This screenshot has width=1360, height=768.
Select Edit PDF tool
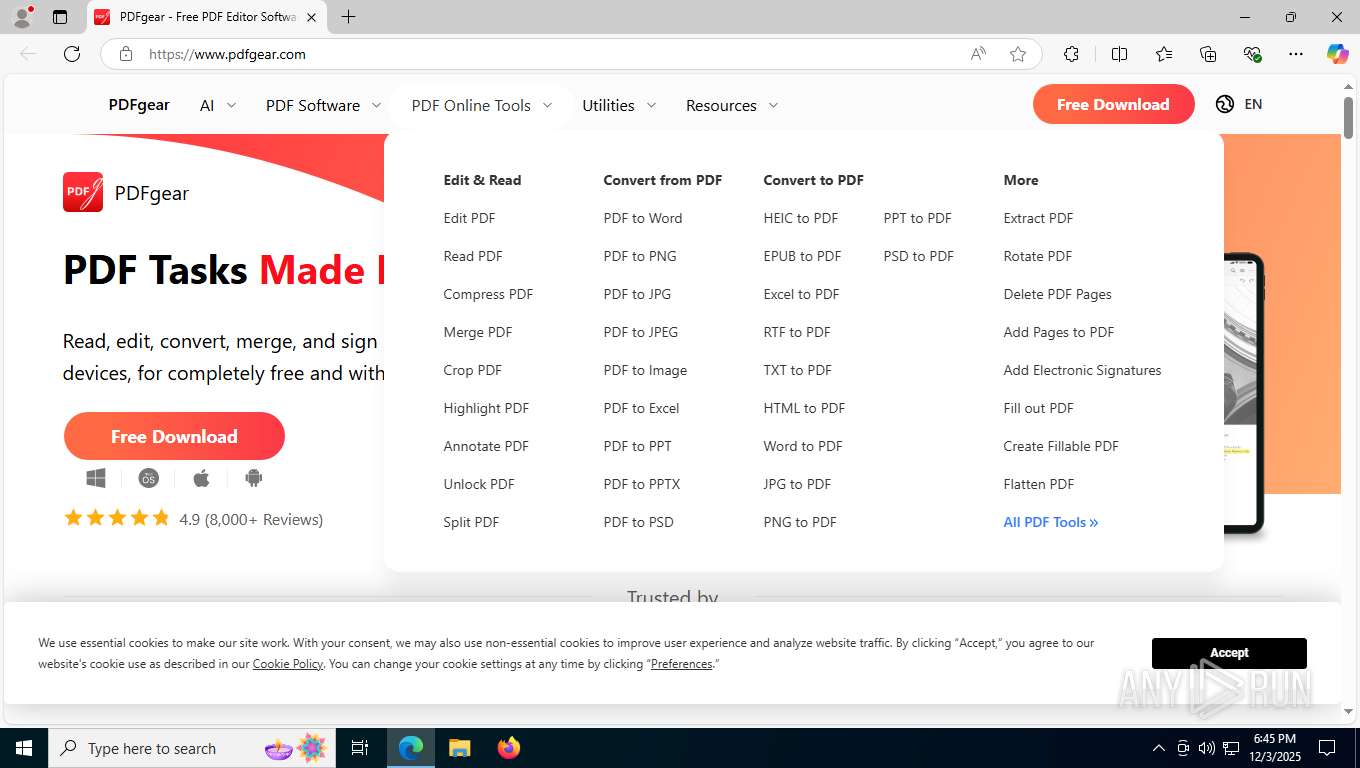coord(469,218)
